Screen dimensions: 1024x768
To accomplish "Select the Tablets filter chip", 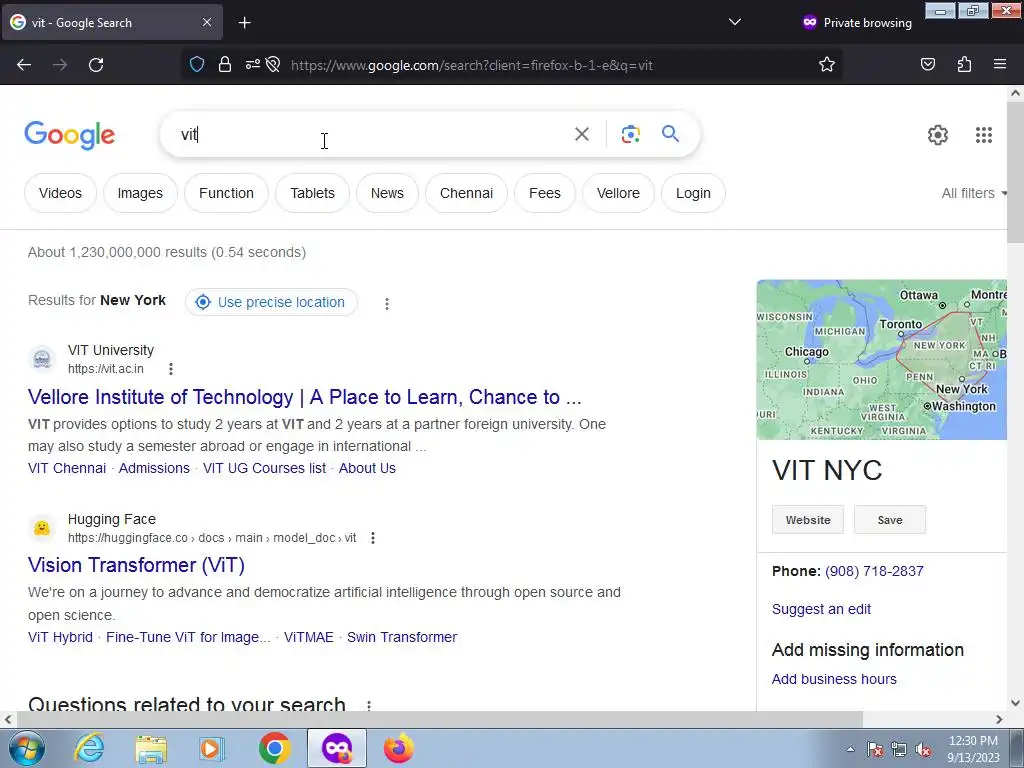I will coord(312,193).
